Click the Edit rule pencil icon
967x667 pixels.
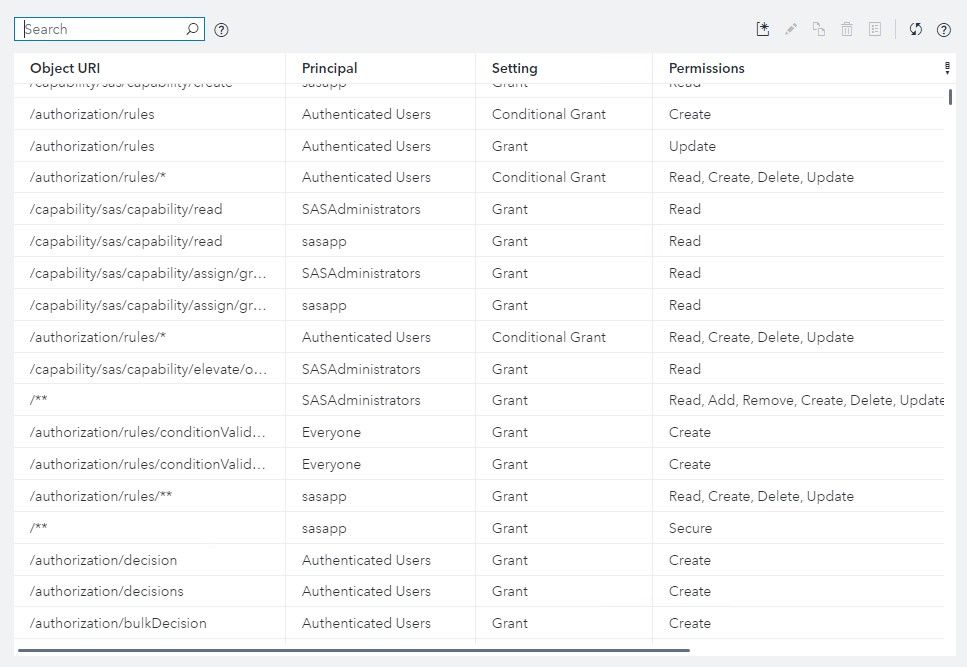click(x=790, y=29)
